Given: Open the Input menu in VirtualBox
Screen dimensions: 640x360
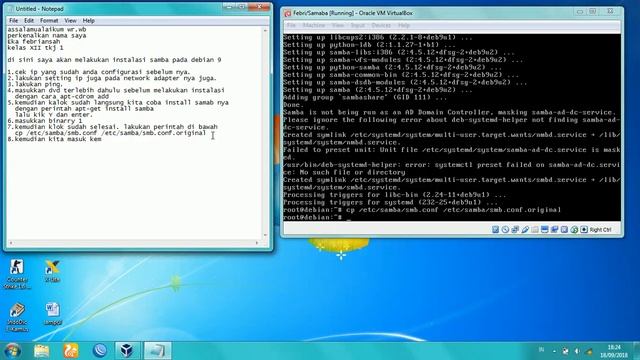Looking at the screenshot, I should tap(358, 25).
